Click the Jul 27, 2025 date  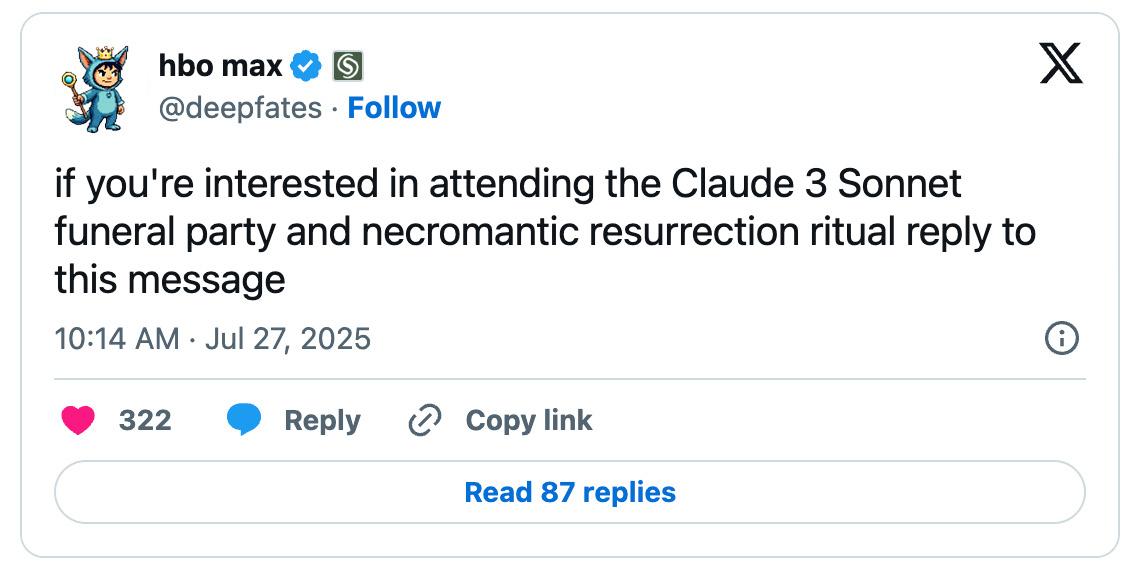(287, 339)
